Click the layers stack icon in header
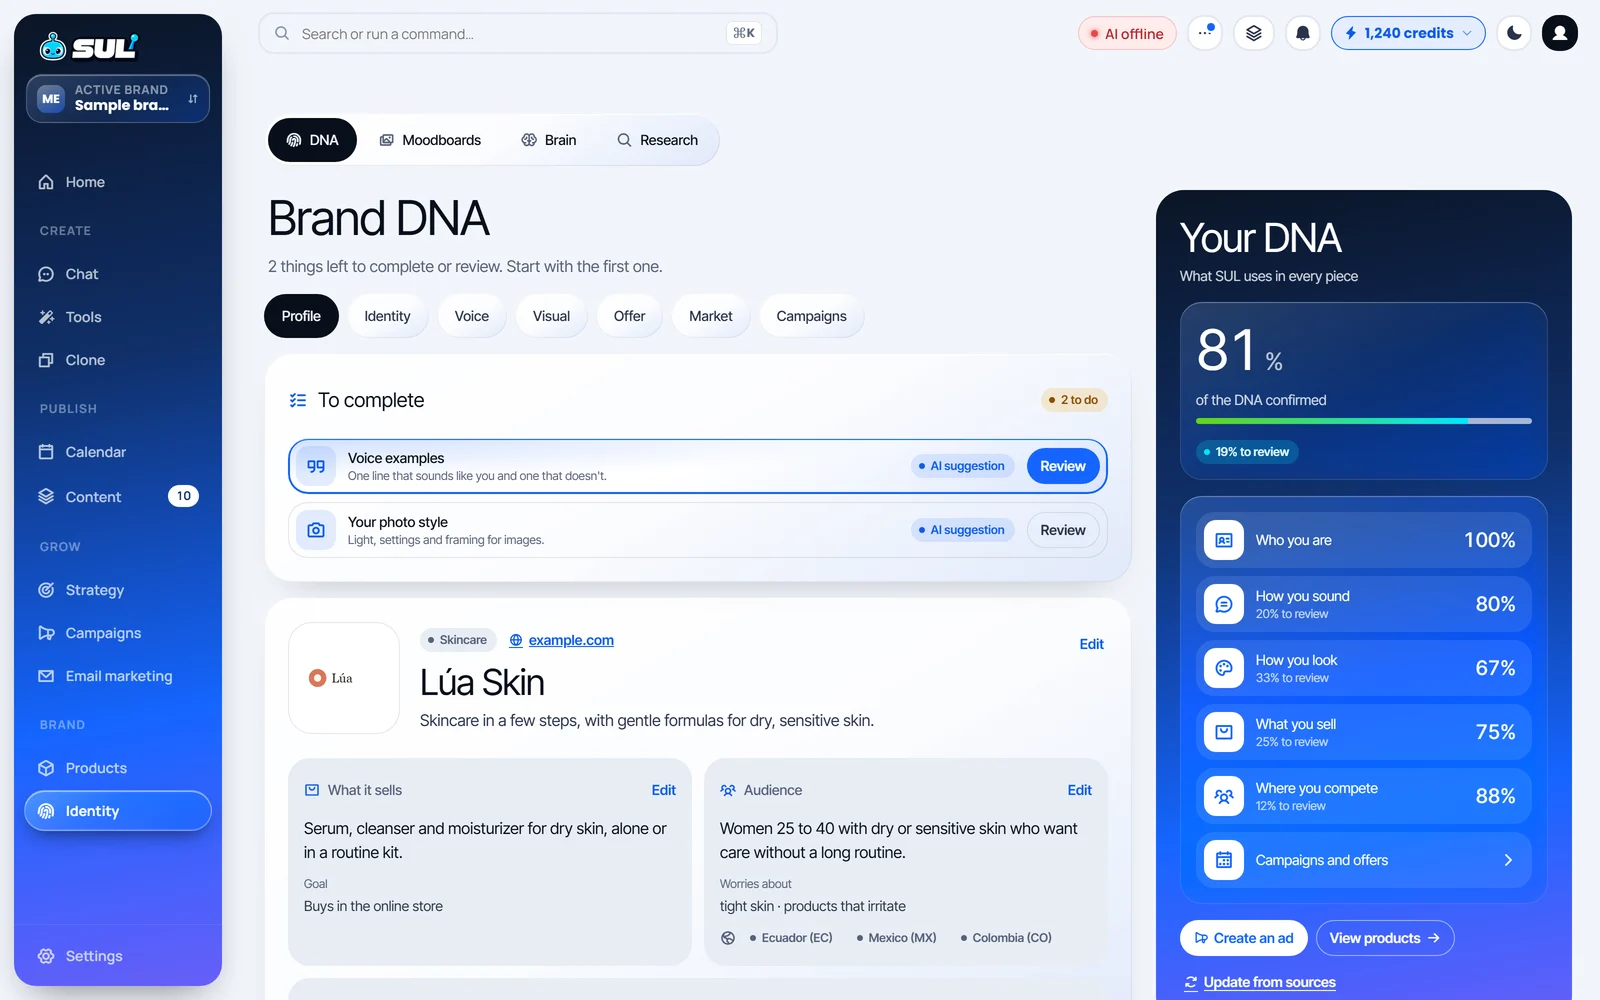This screenshot has height=1000, width=1600. coord(1254,33)
